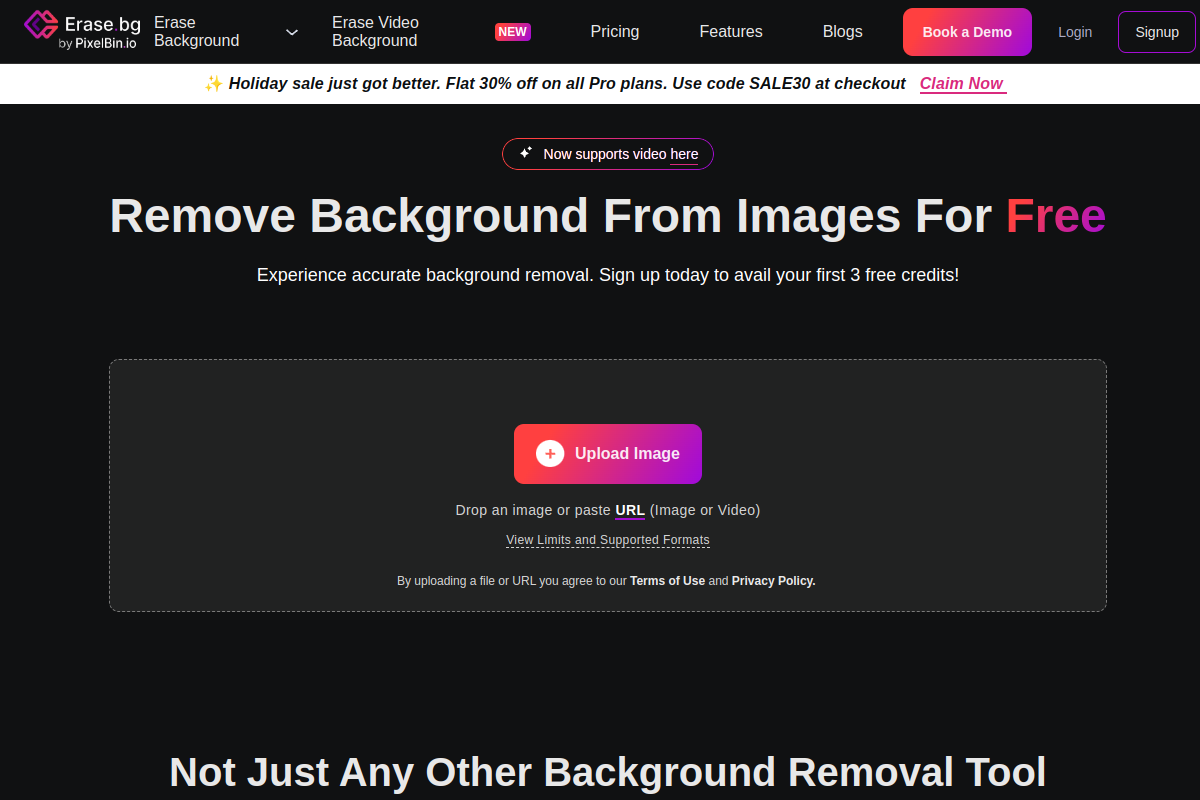Open the Features nav item
Screen dimensions: 1200x800
(x=731, y=32)
